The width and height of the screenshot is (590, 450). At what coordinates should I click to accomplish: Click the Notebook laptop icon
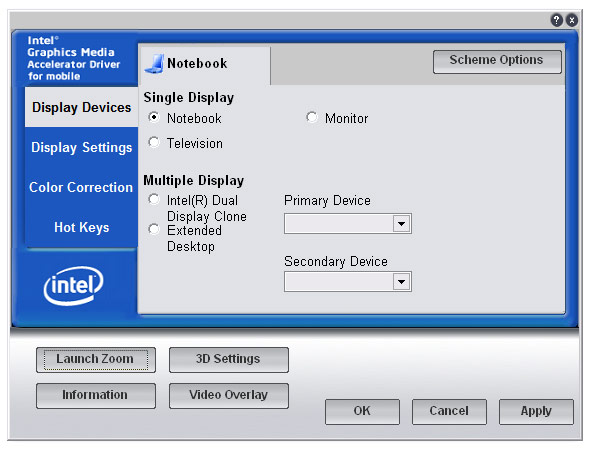point(155,64)
